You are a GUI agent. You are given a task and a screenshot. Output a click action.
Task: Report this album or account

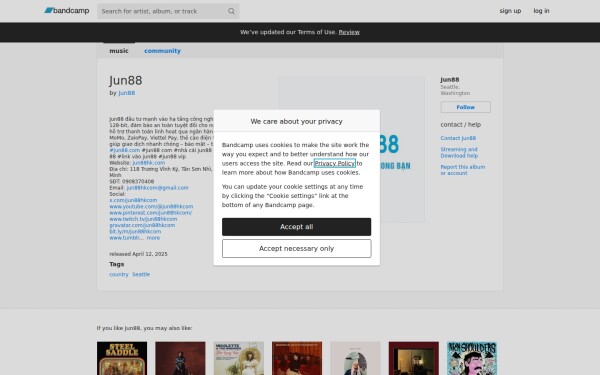click(463, 170)
